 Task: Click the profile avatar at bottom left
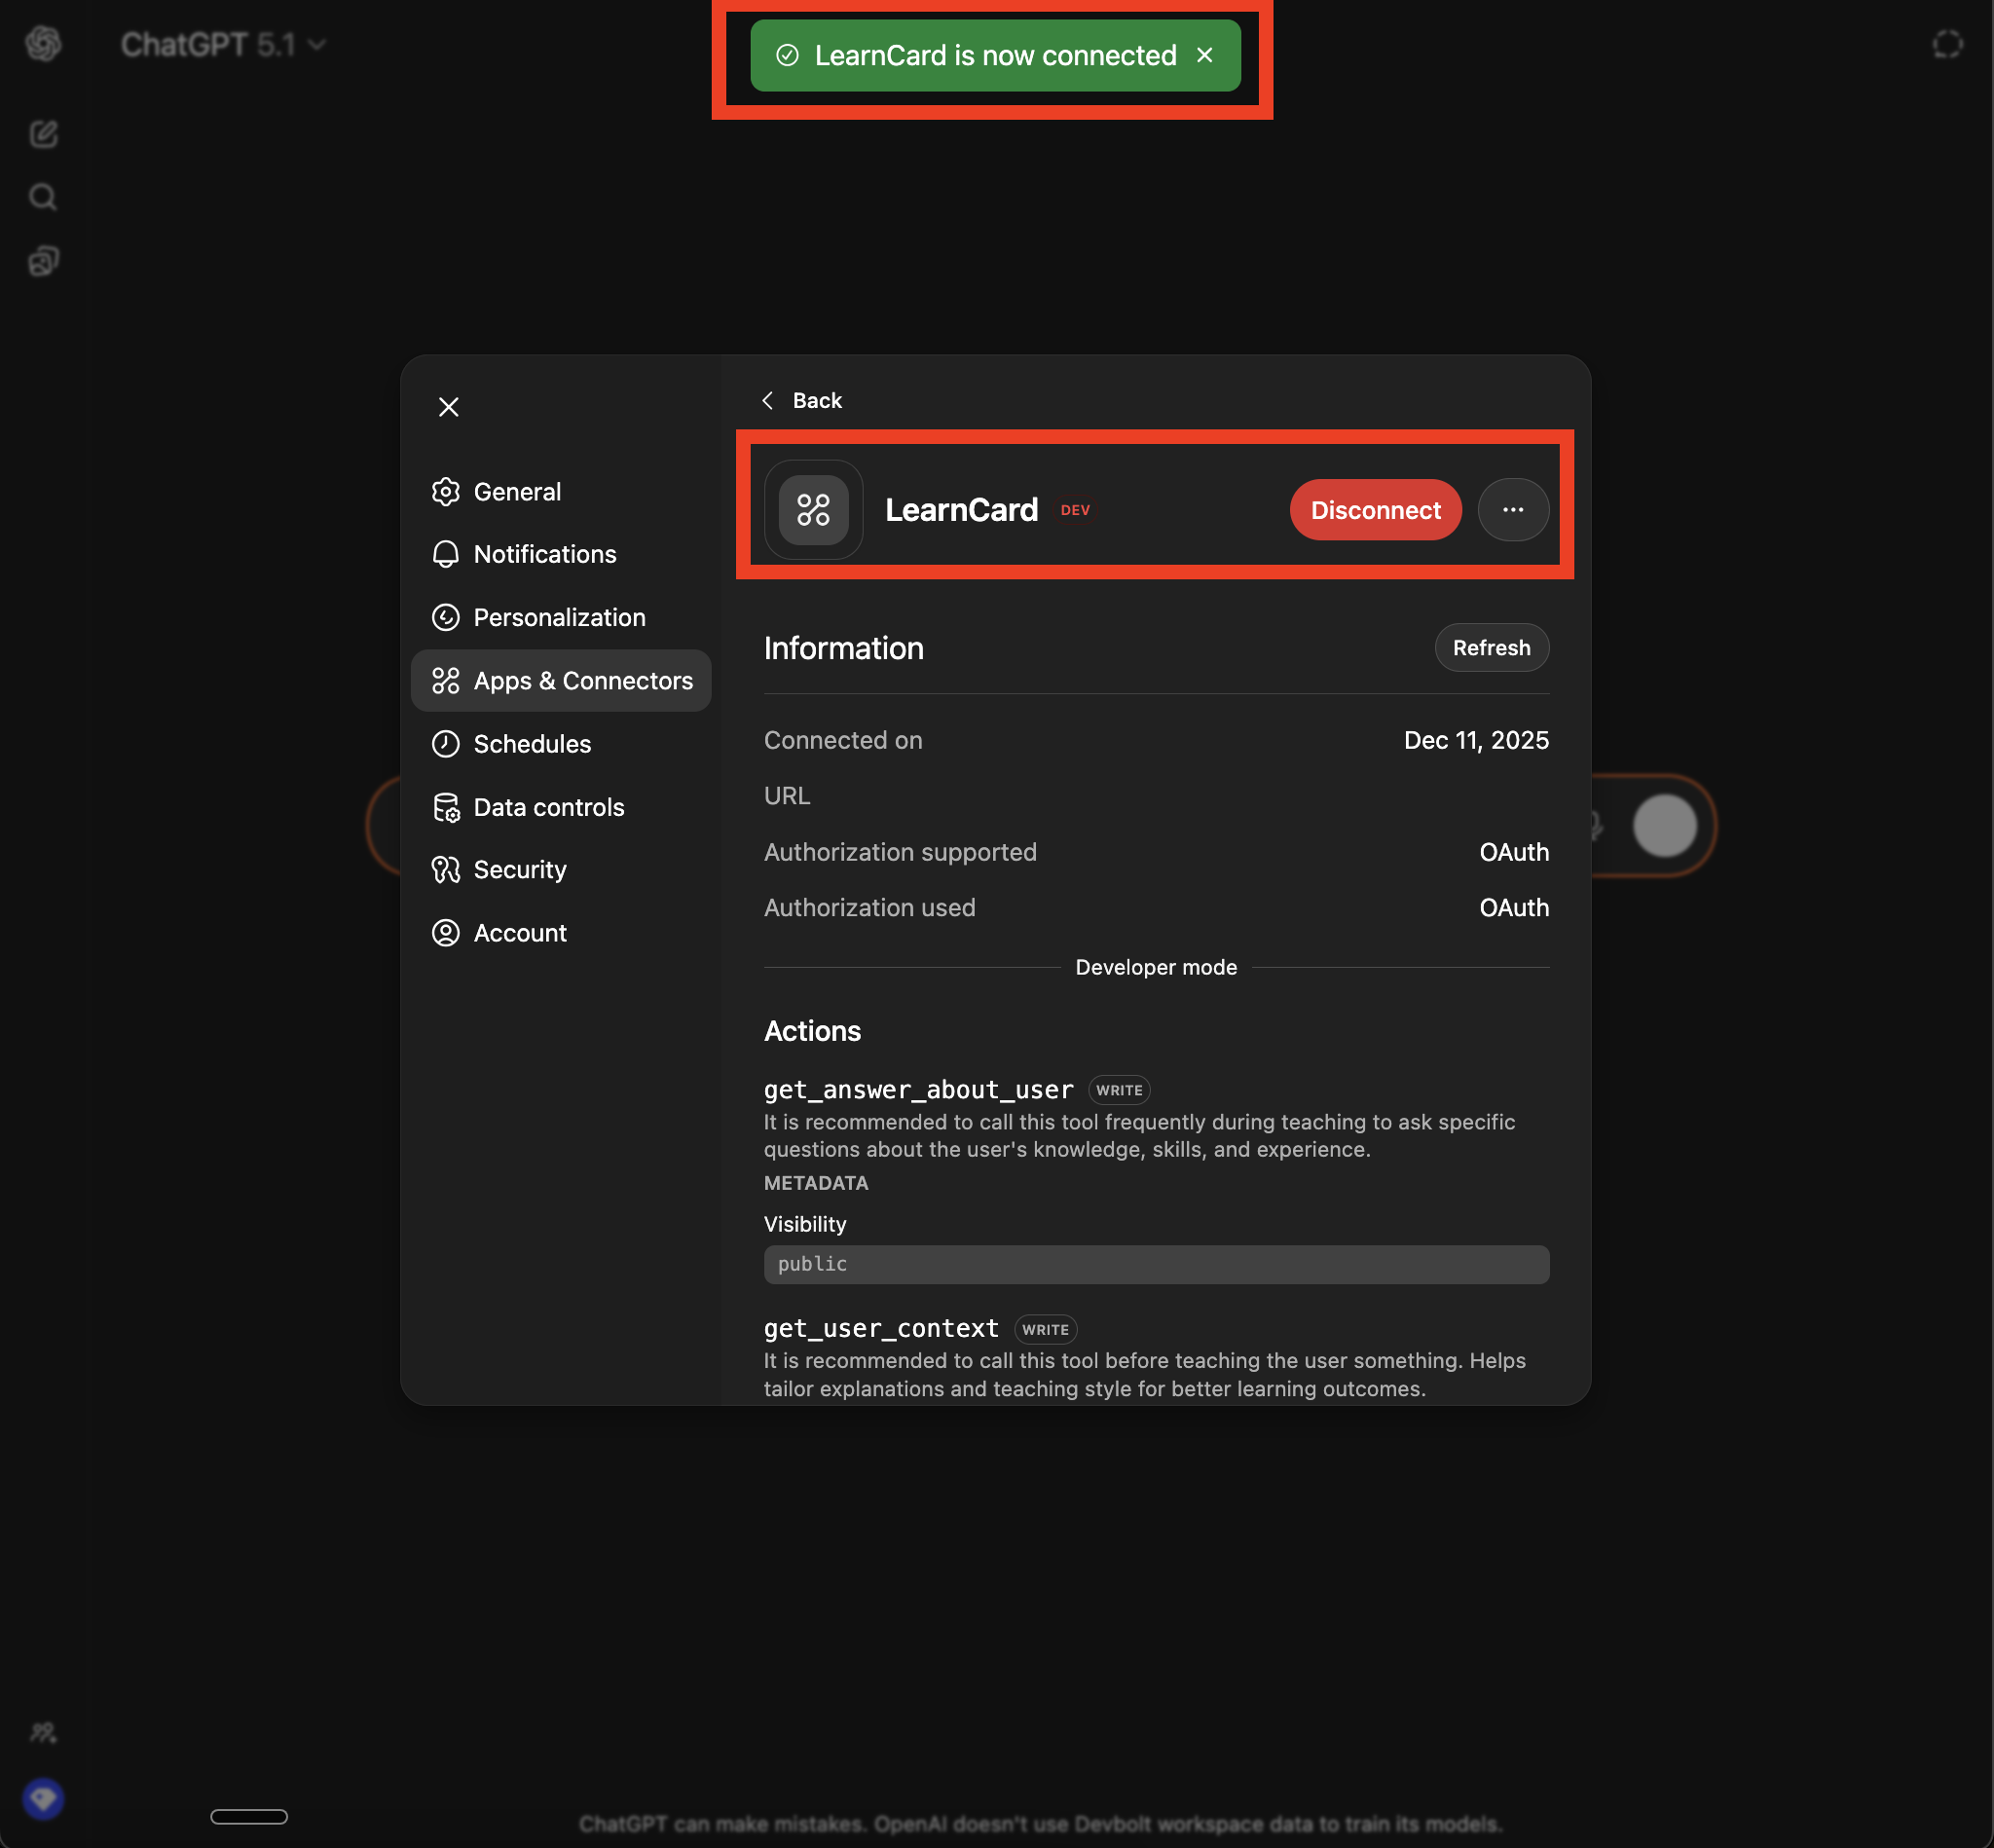43,1798
